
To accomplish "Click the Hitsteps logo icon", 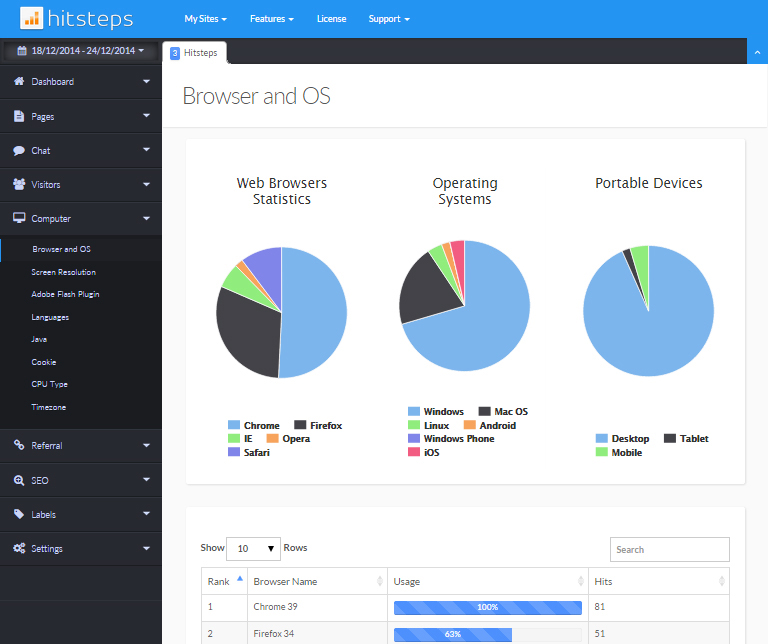I will pos(32,18).
